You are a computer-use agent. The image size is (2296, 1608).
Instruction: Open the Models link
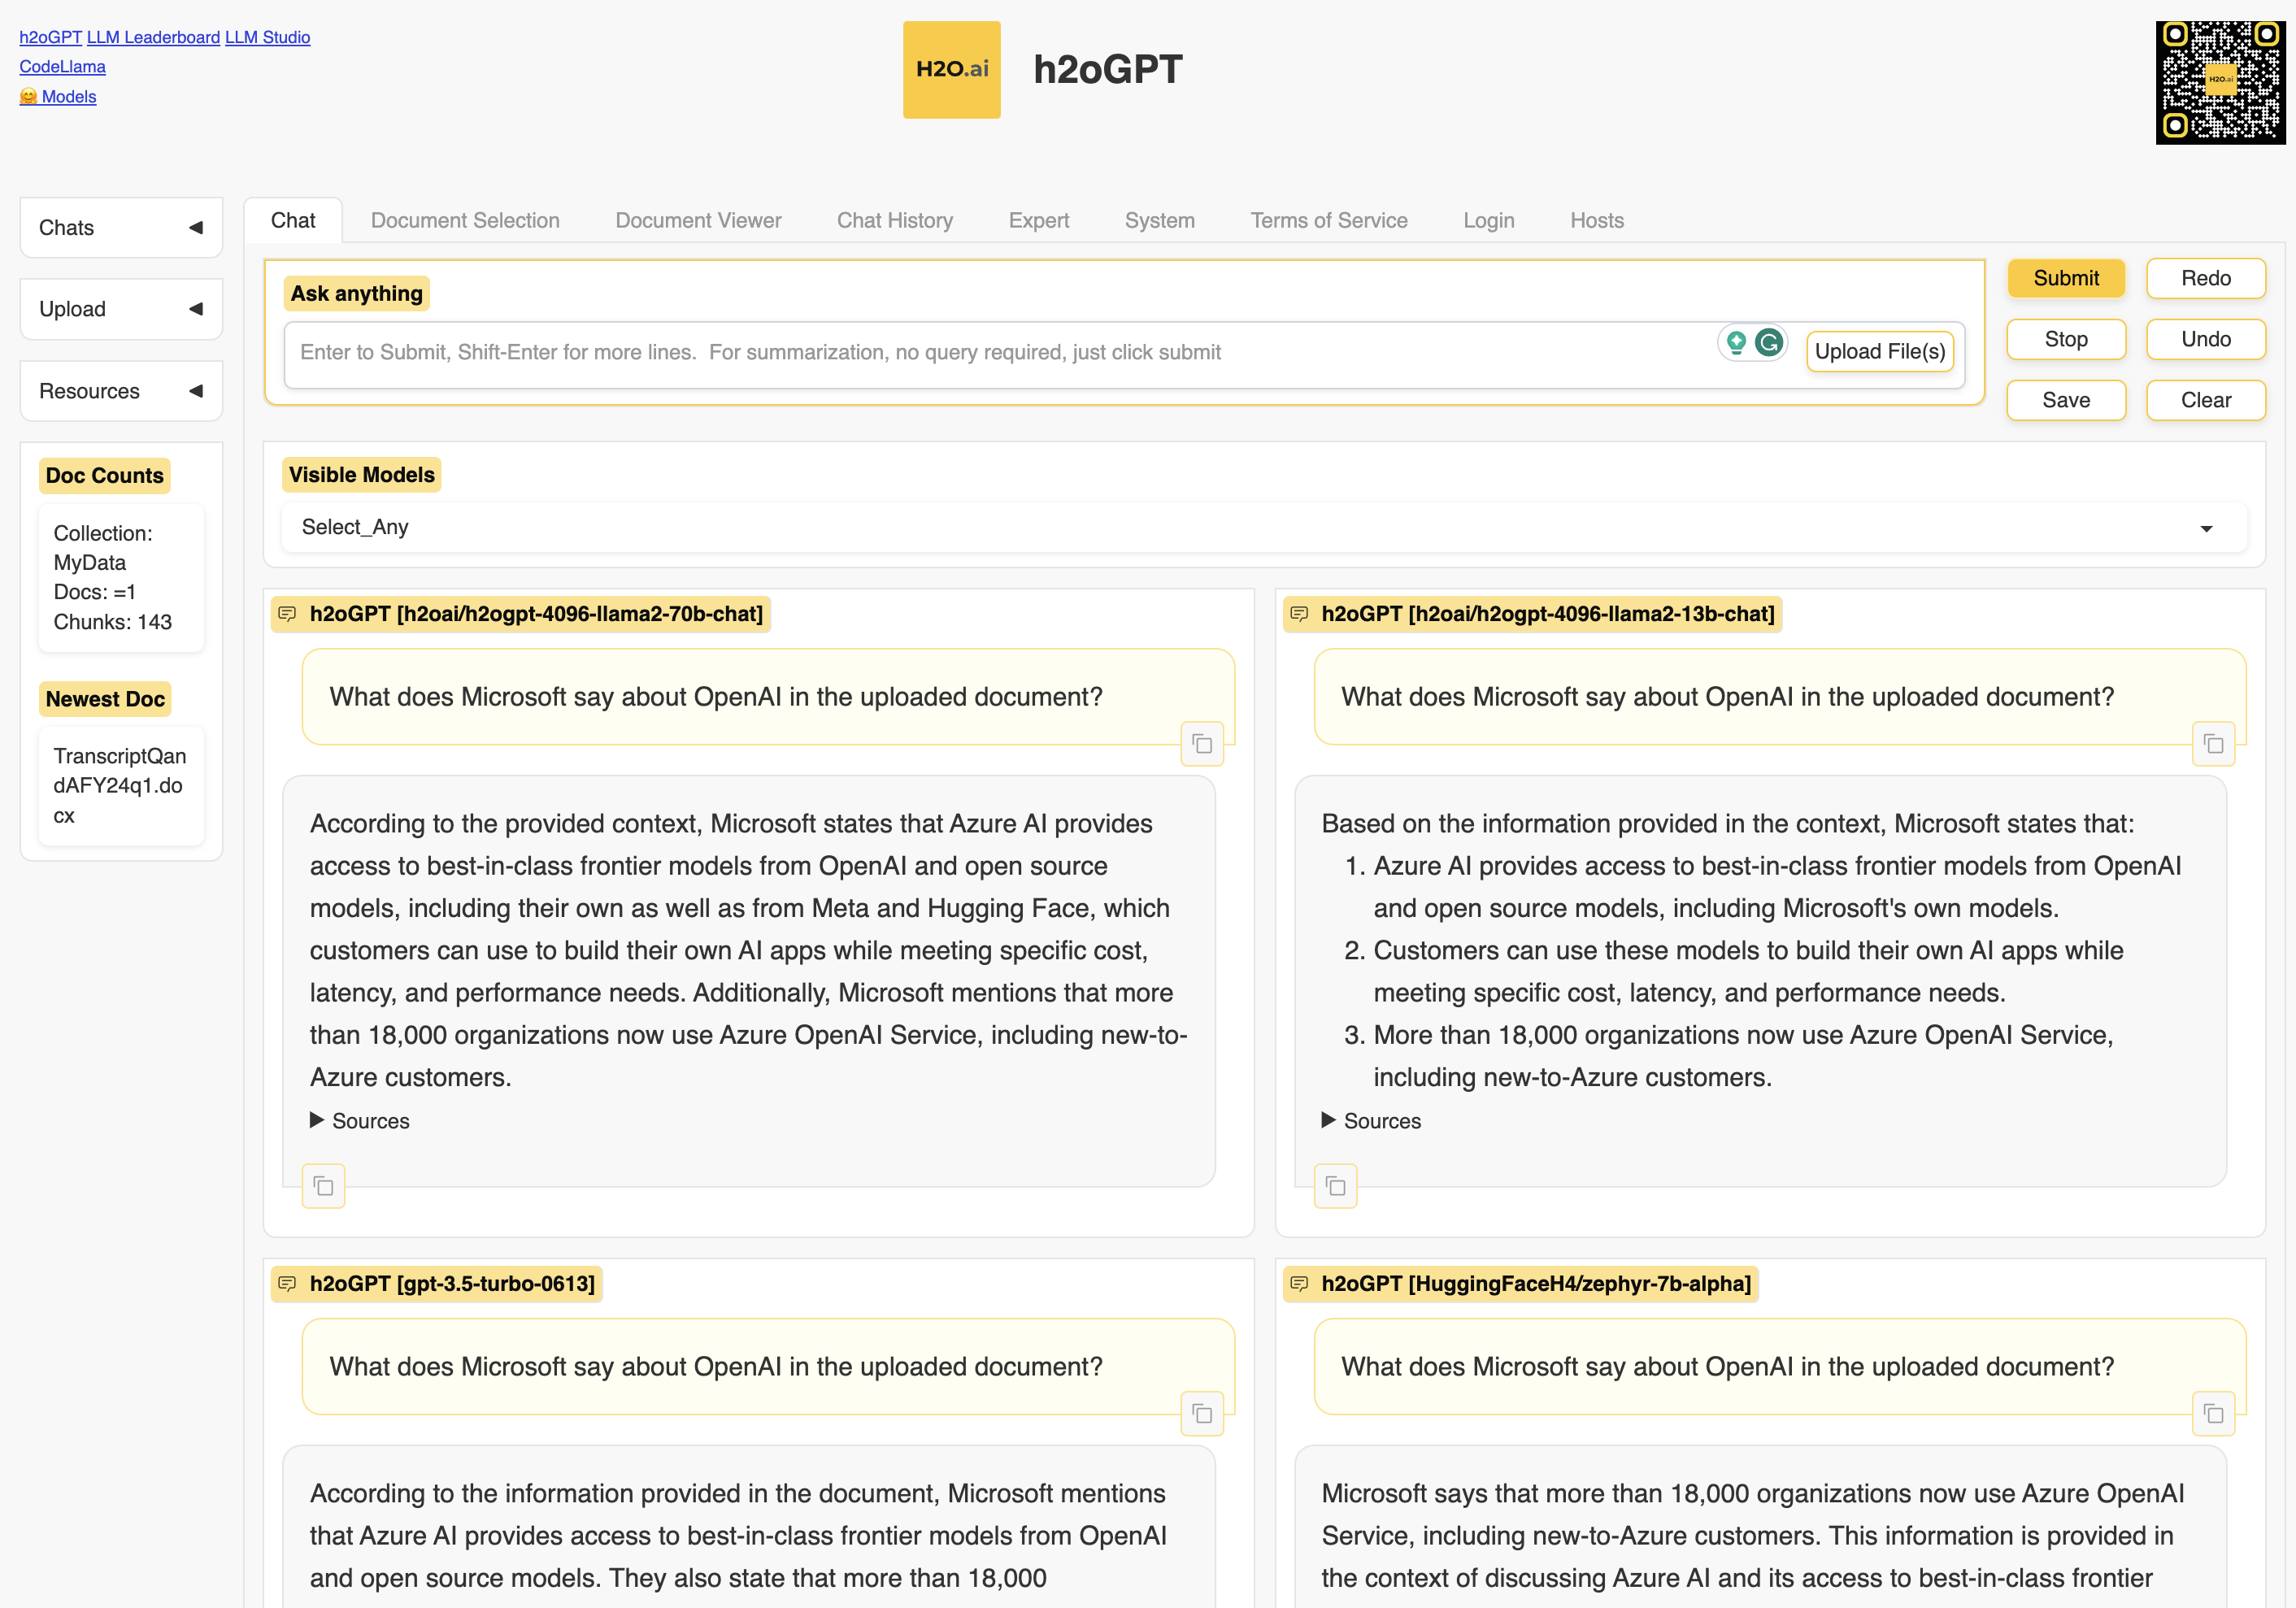[x=58, y=96]
